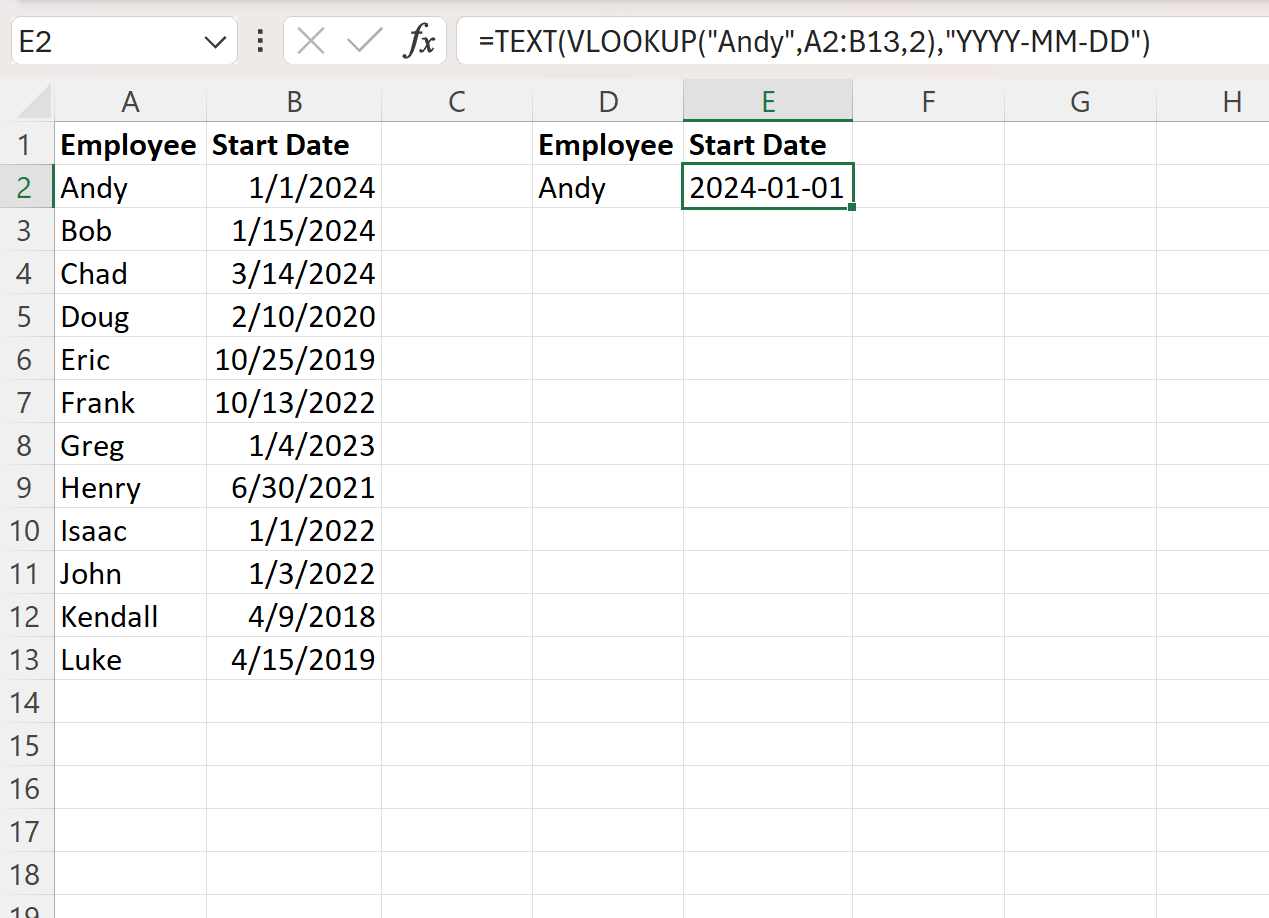
Task: Click the Start Date header in B1
Action: pos(294,145)
